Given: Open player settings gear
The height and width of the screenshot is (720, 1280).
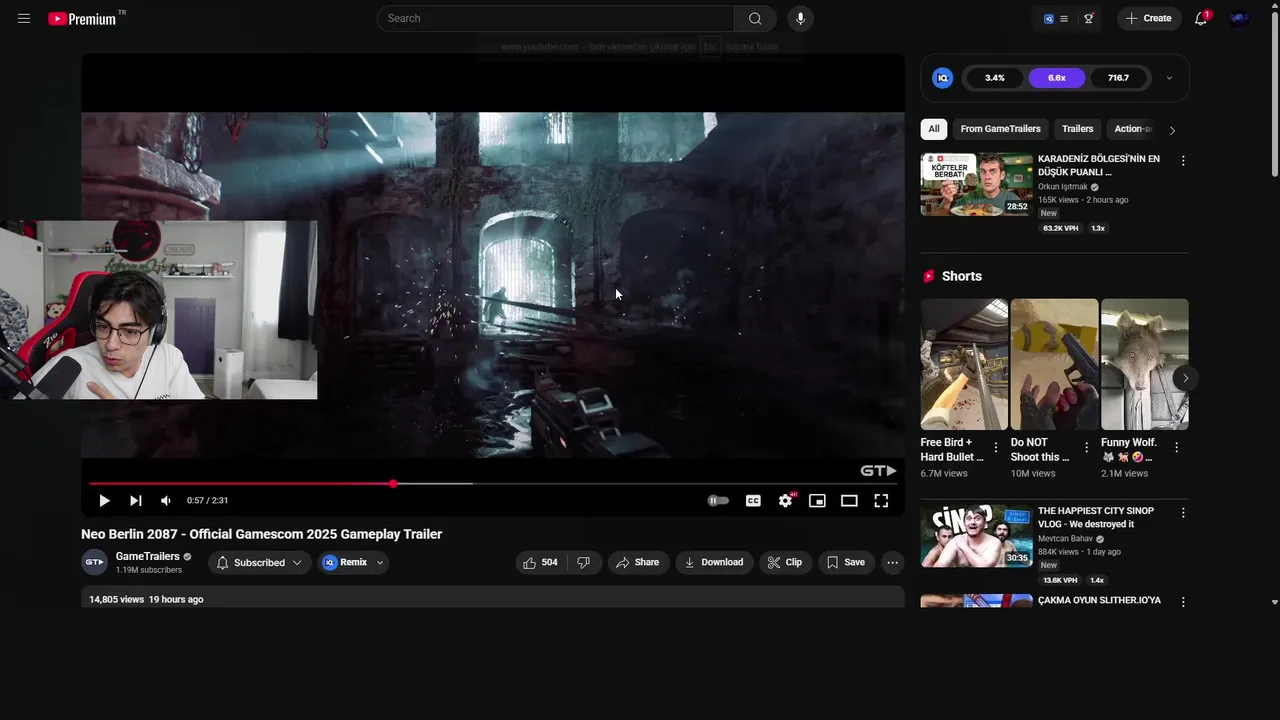Looking at the screenshot, I should click(786, 500).
